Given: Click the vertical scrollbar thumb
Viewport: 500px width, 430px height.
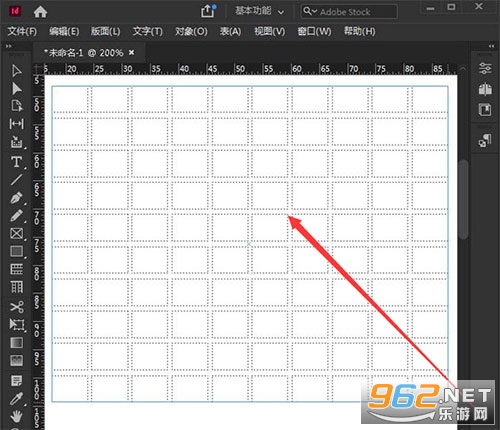Looking at the screenshot, I should 463,199.
